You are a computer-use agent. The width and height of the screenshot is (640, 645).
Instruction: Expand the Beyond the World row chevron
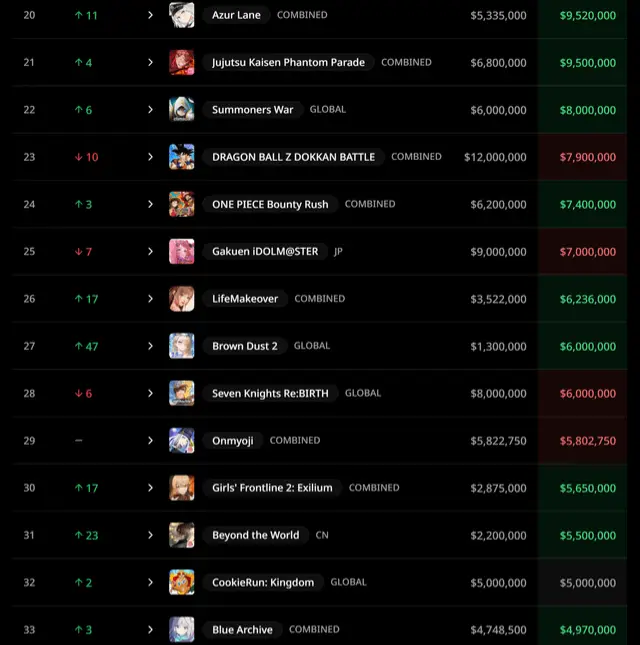click(150, 535)
